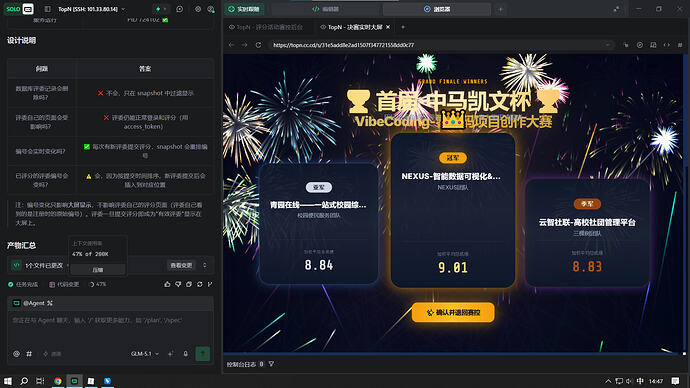The image size is (690, 388).
Task: Click the branch icon after the refresh icon
Action: tap(210, 285)
